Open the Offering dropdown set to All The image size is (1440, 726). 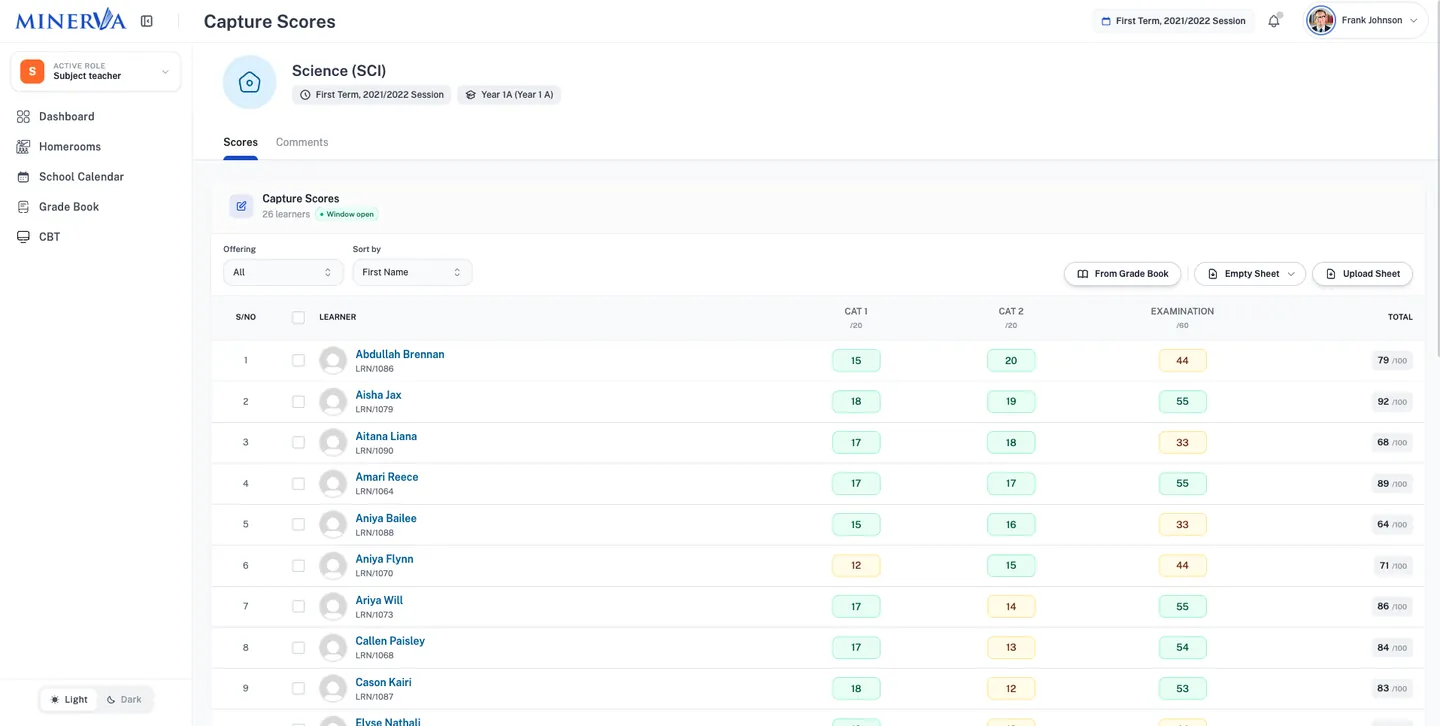pos(283,272)
